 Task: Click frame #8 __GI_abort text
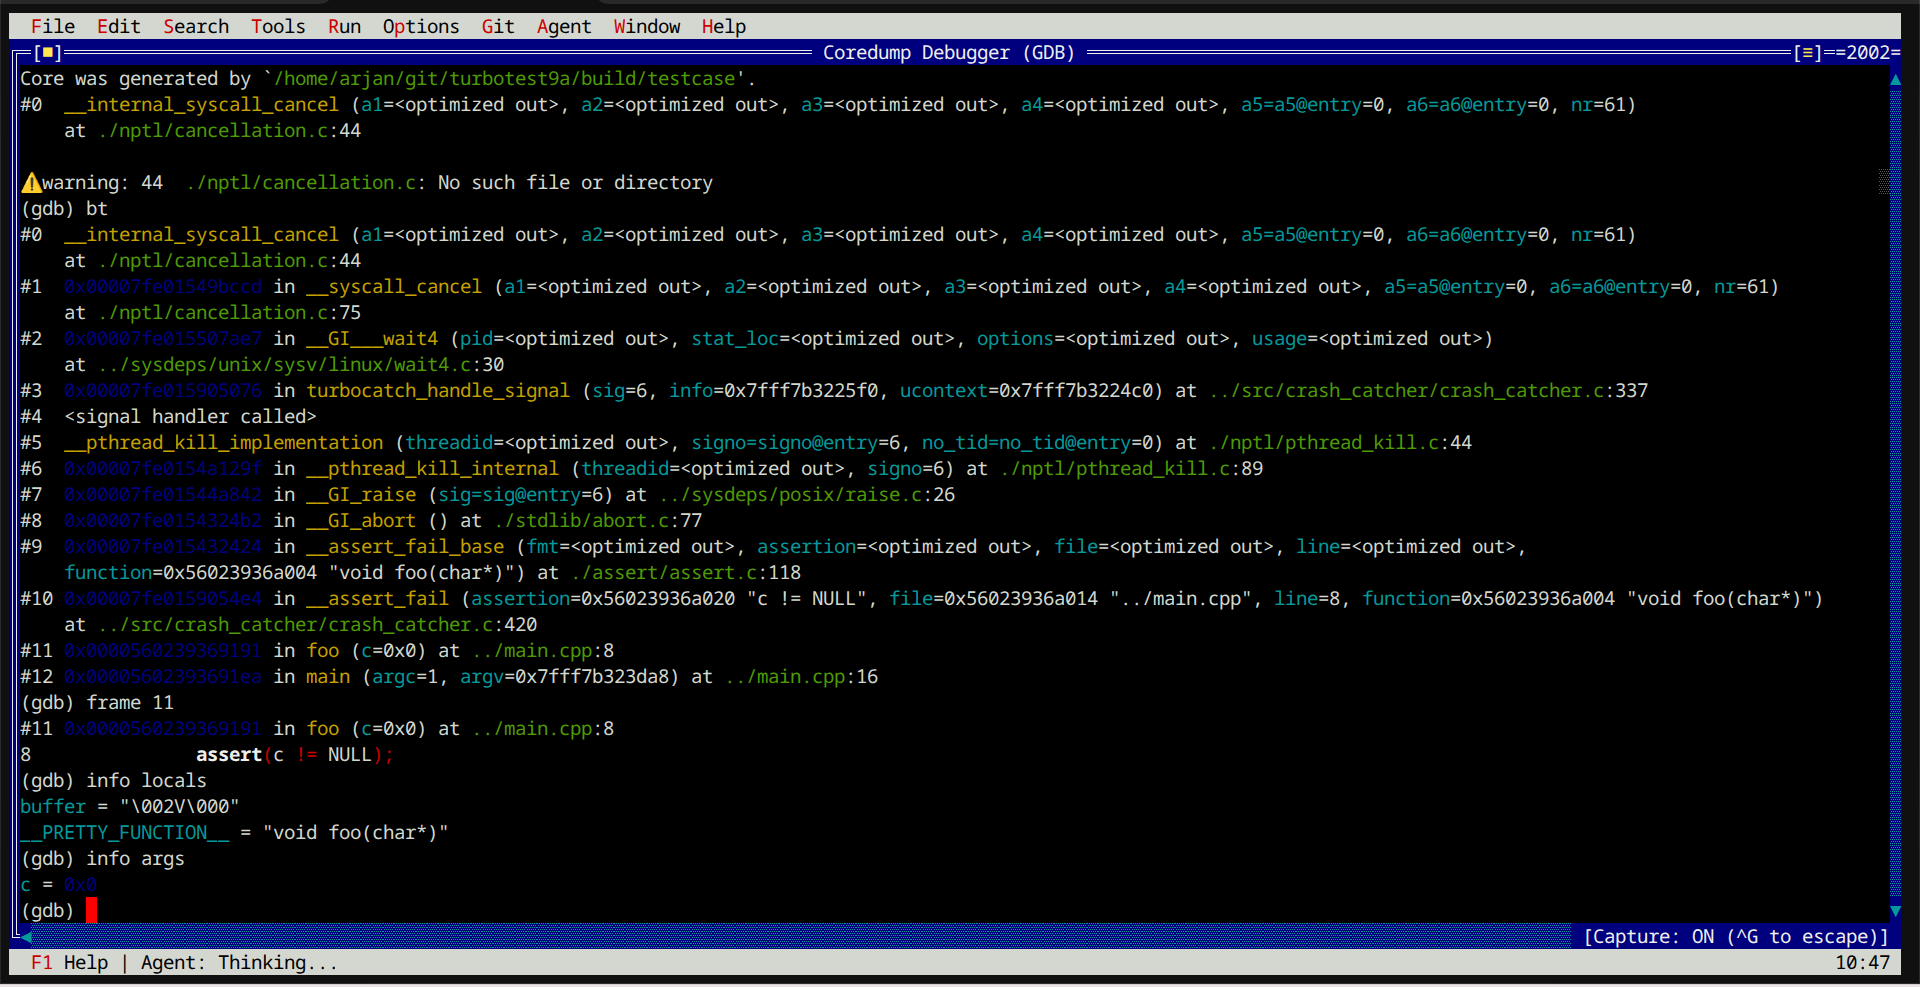(x=361, y=521)
